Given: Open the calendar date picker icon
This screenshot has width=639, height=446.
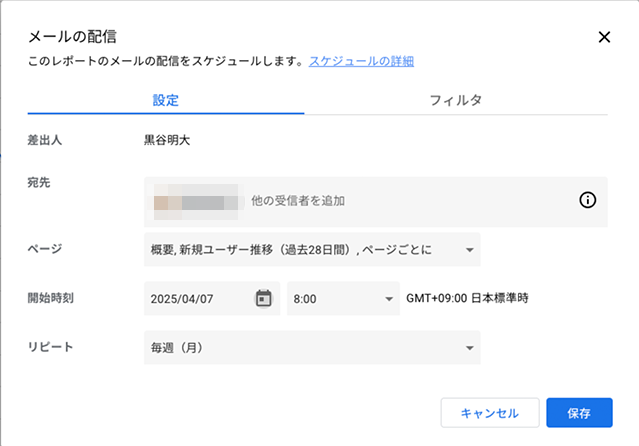Looking at the screenshot, I should coord(263,298).
